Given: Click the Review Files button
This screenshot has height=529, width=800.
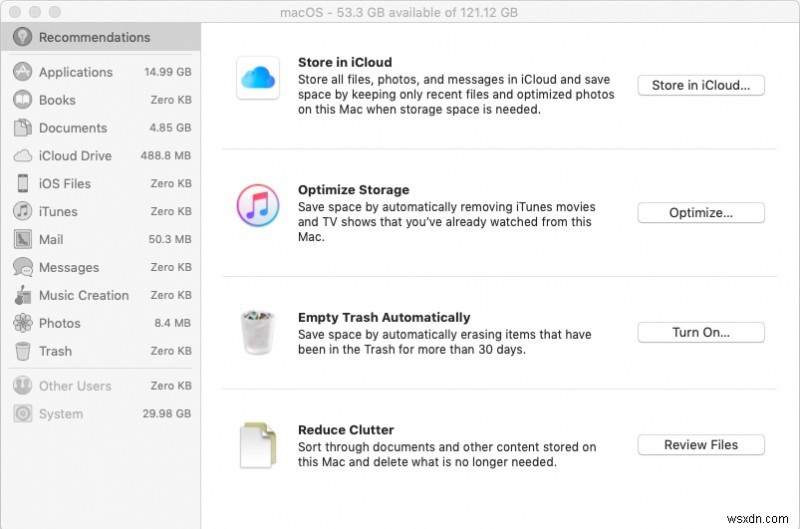Looking at the screenshot, I should tap(701, 445).
